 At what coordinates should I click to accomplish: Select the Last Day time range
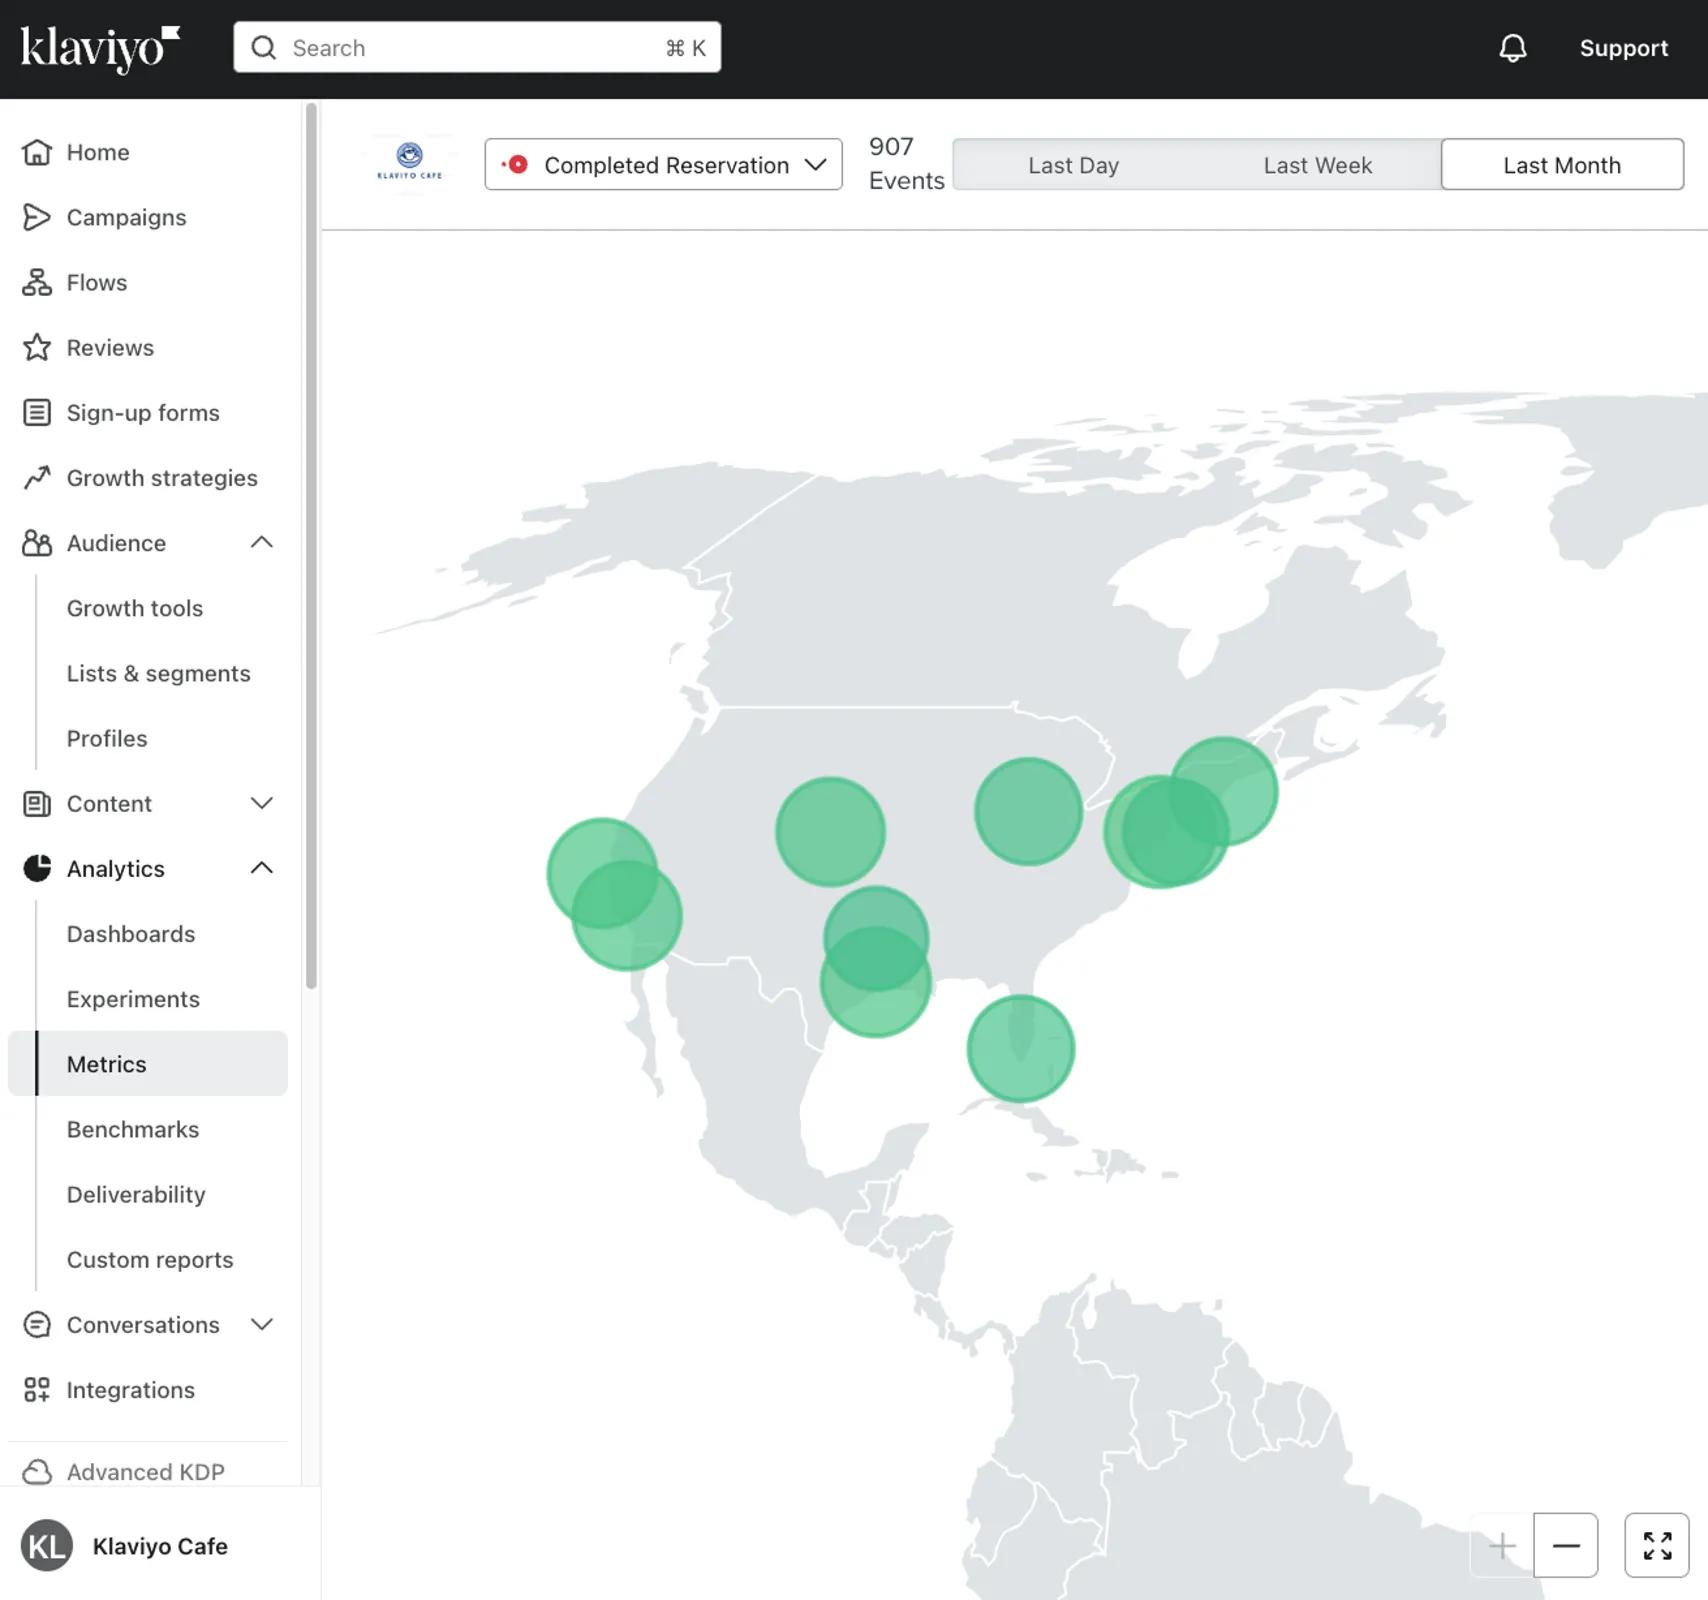[1074, 164]
